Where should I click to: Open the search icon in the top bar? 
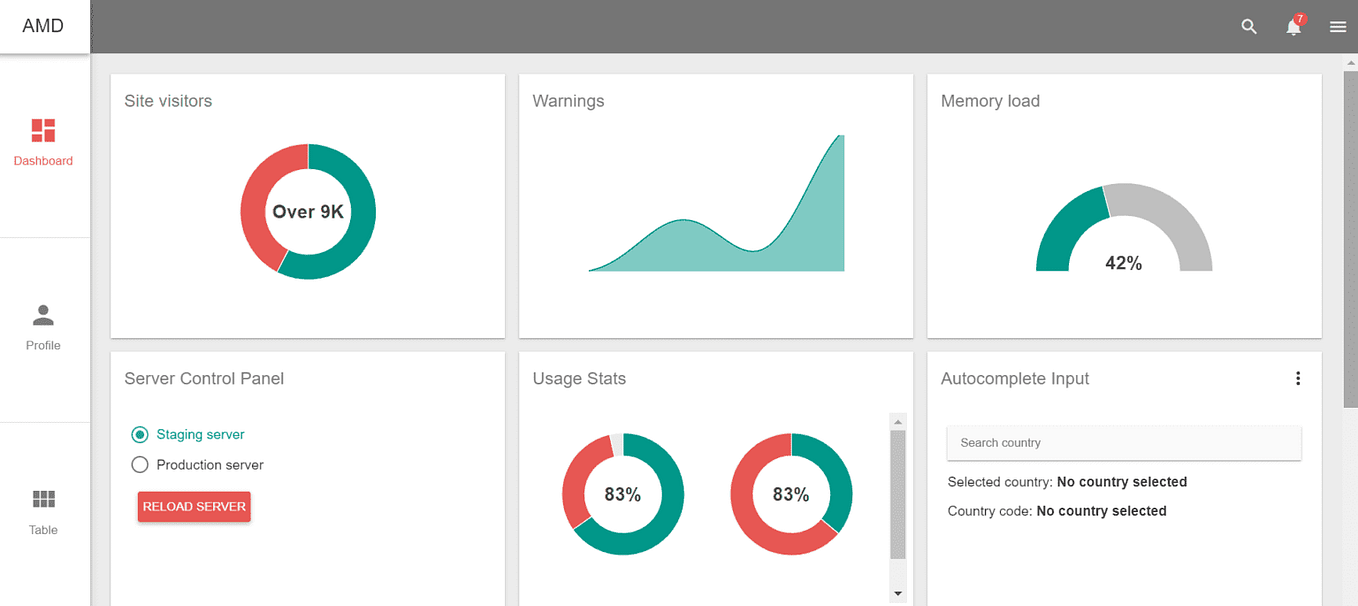[1249, 26]
